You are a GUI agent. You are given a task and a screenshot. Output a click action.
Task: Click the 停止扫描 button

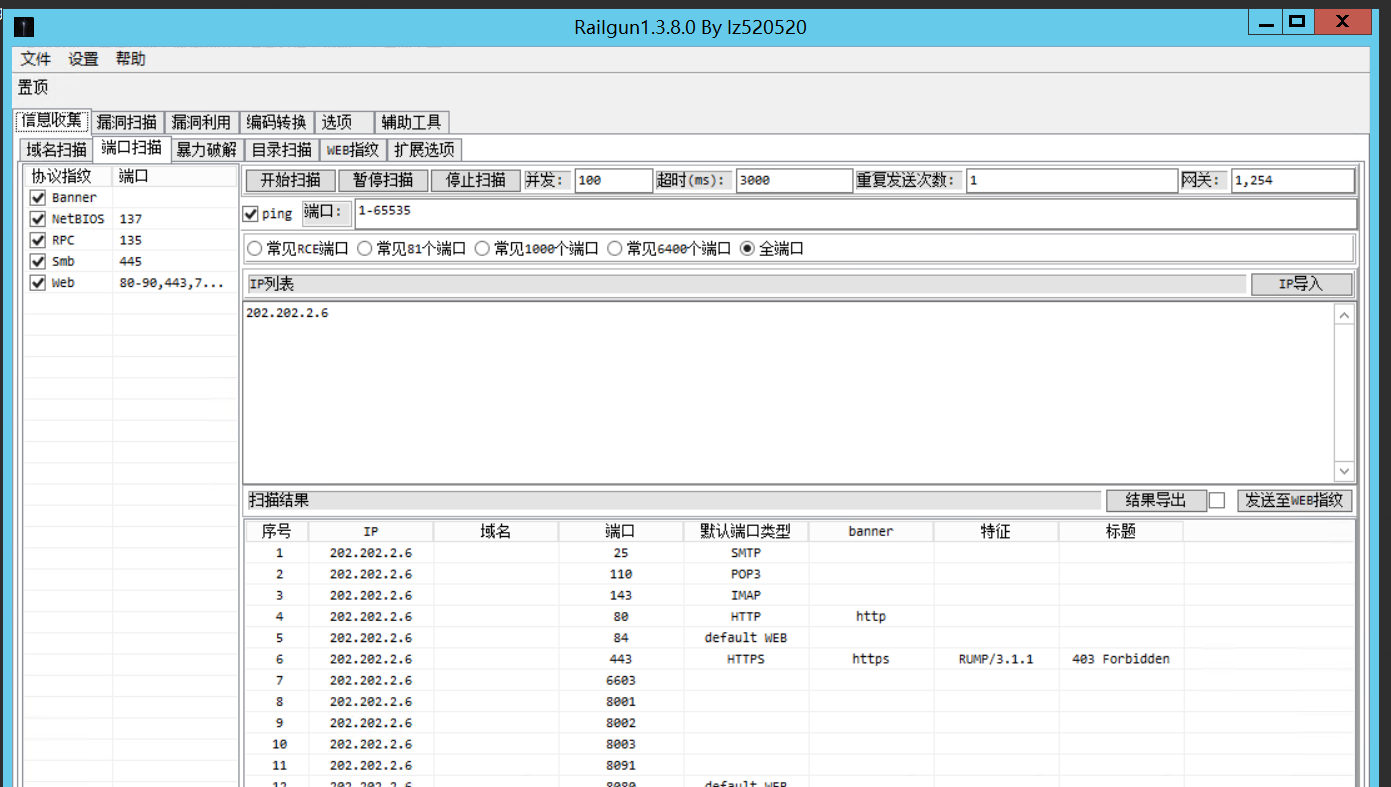476,181
